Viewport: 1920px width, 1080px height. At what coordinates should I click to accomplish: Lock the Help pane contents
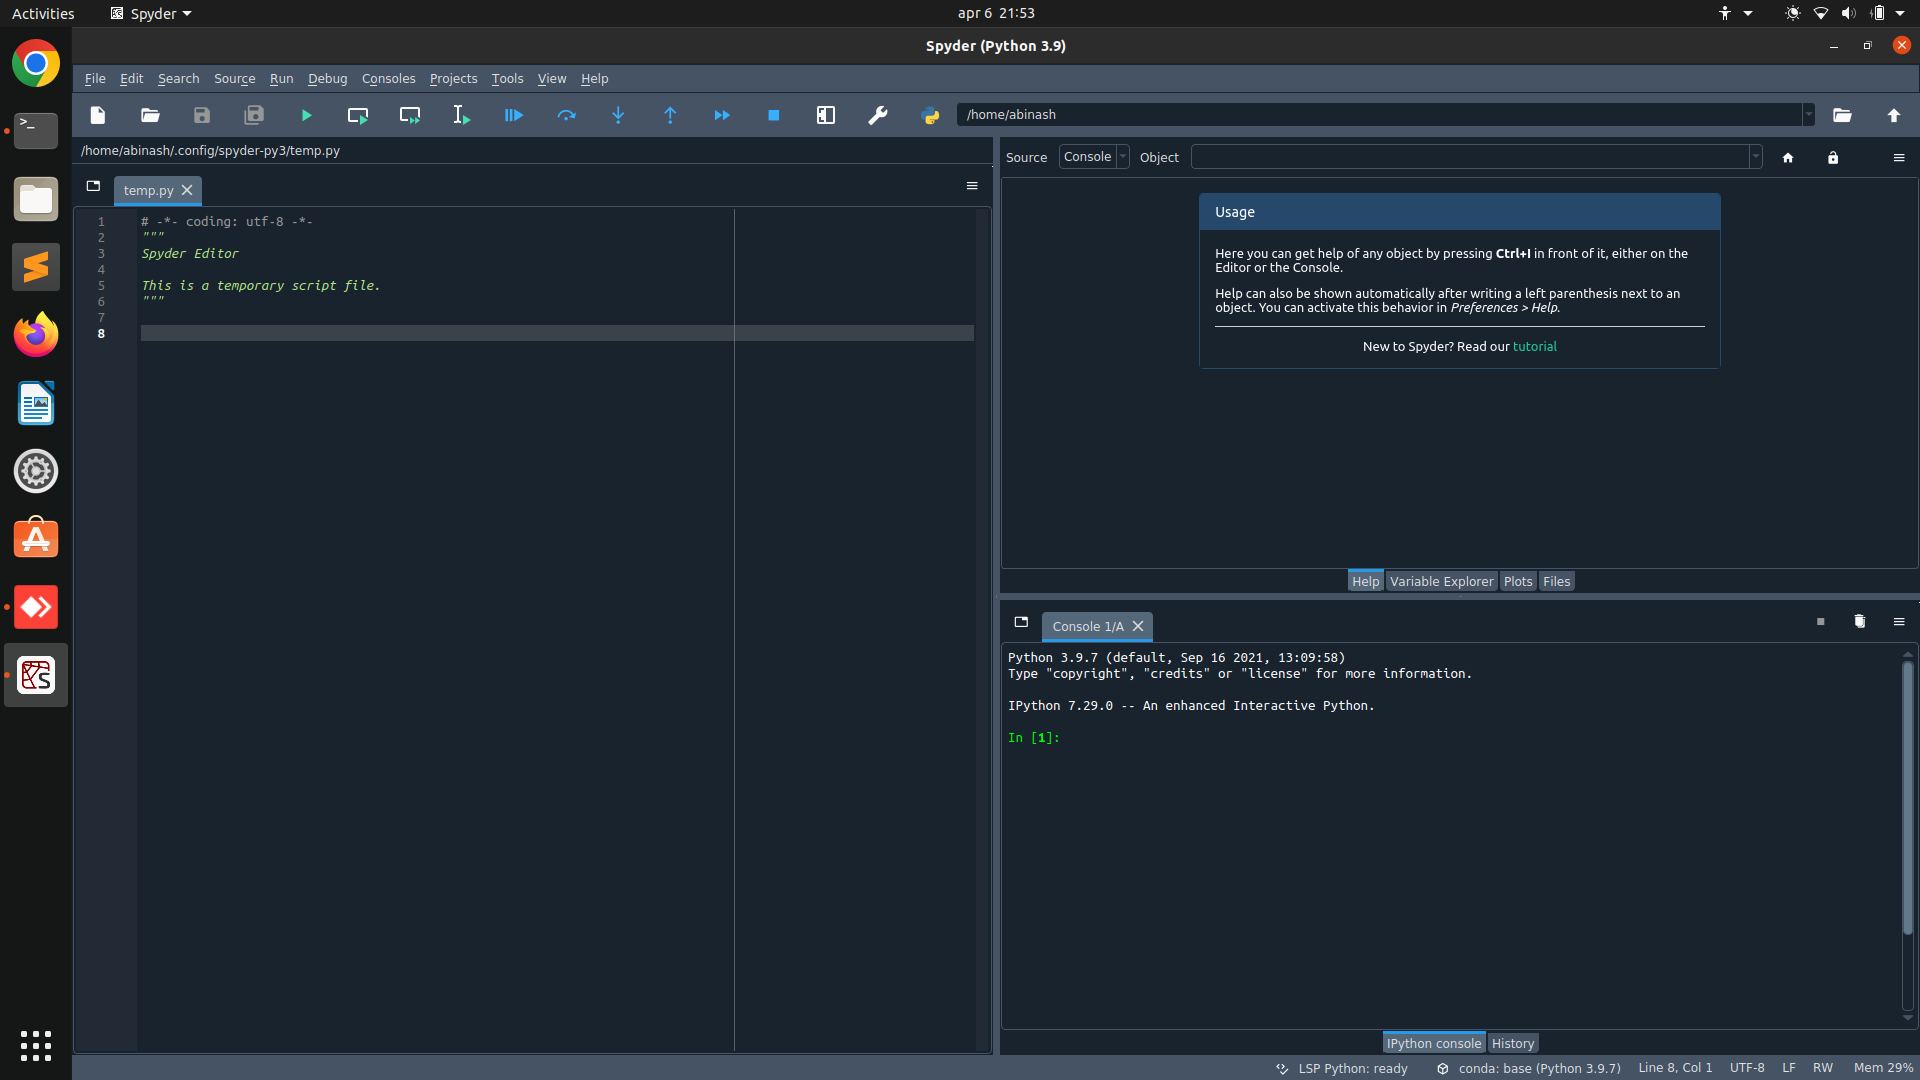click(x=1832, y=157)
